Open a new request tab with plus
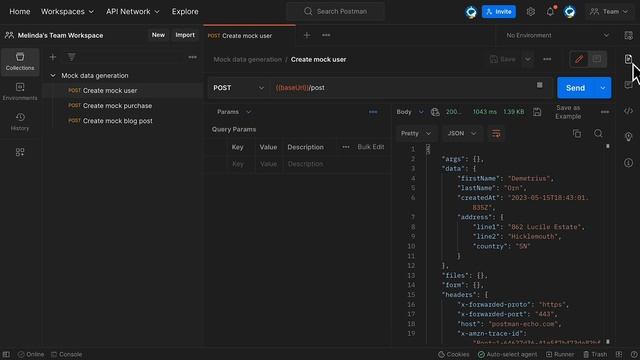Viewport: 640px width, 360px height. click(307, 36)
